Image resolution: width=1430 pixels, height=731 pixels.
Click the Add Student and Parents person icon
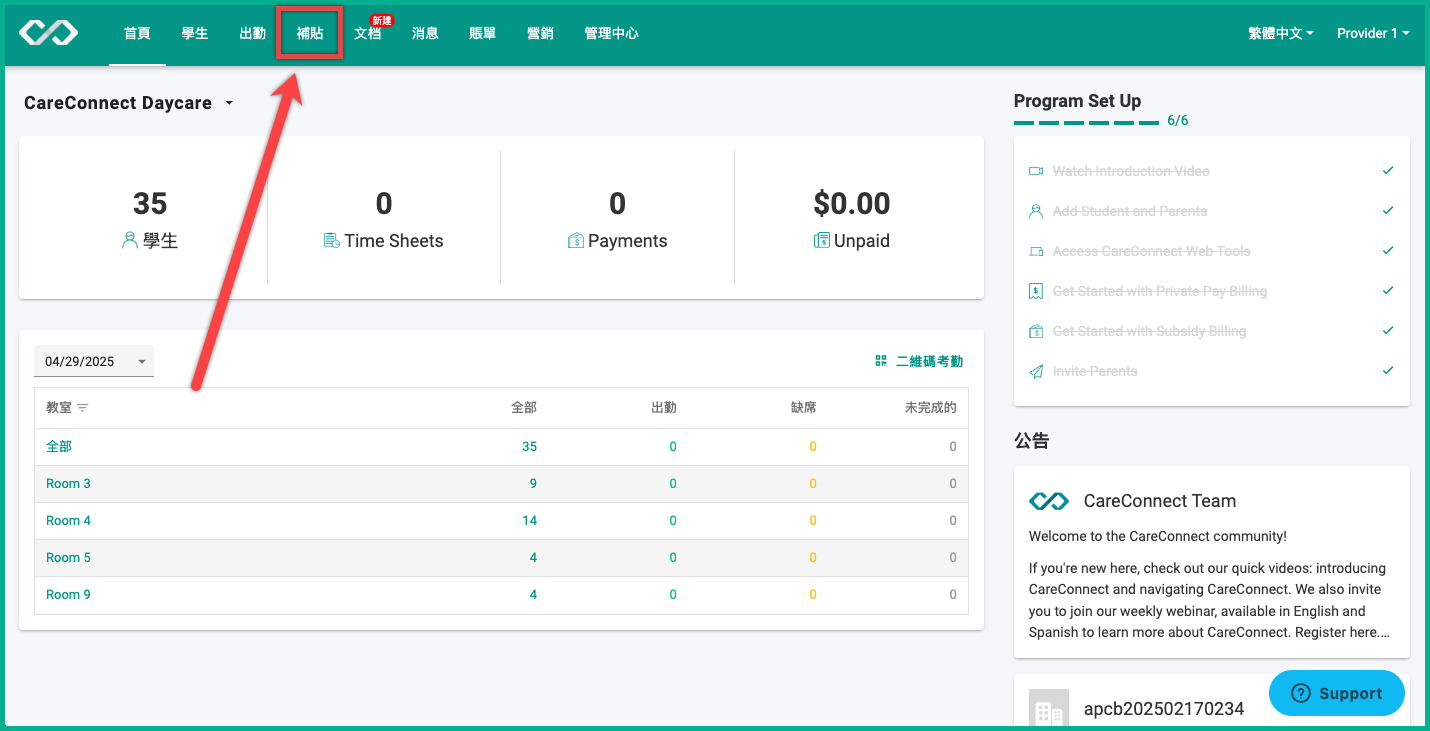[1036, 211]
